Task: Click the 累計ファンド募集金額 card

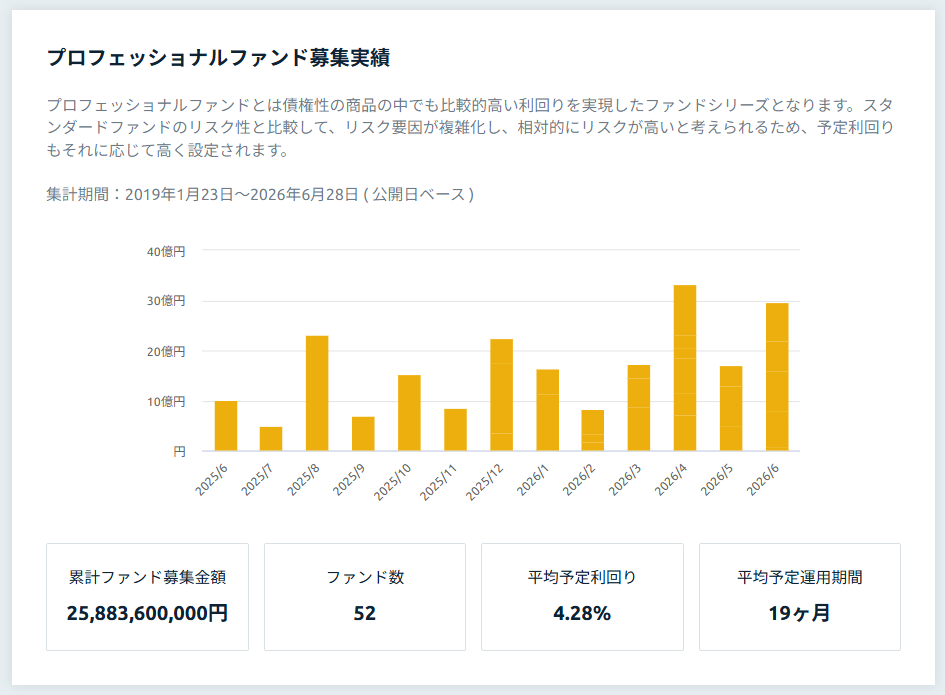Action: [x=148, y=597]
